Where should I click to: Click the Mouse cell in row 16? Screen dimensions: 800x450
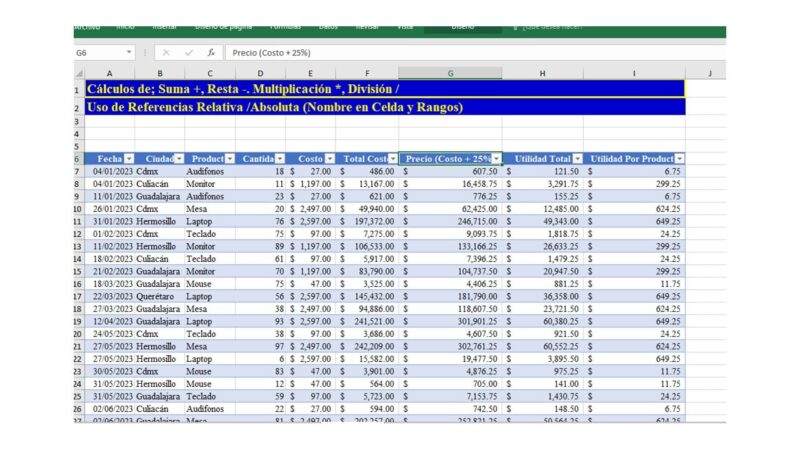point(210,284)
